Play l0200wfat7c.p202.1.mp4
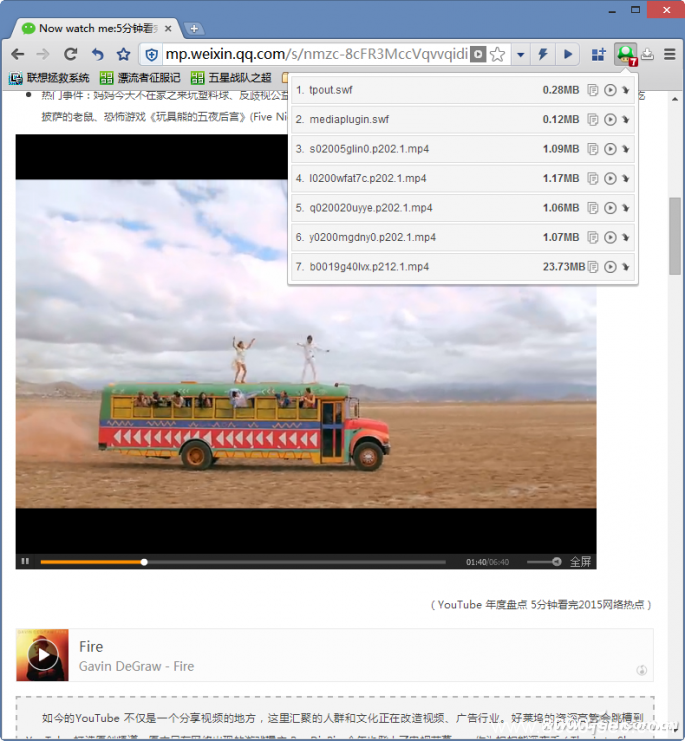Screen dimensions: 685x741 tap(610, 179)
